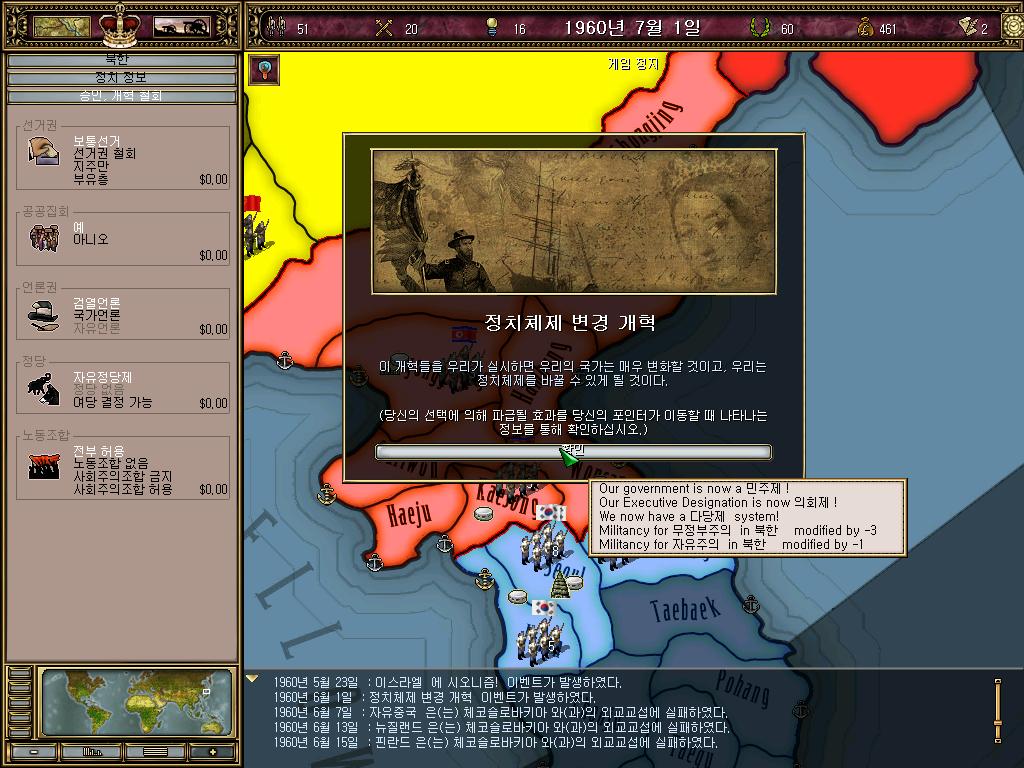Viewport: 1024px width, 768px height.
Task: Click the pagoda capital icon in Seoul
Action: tap(560, 584)
